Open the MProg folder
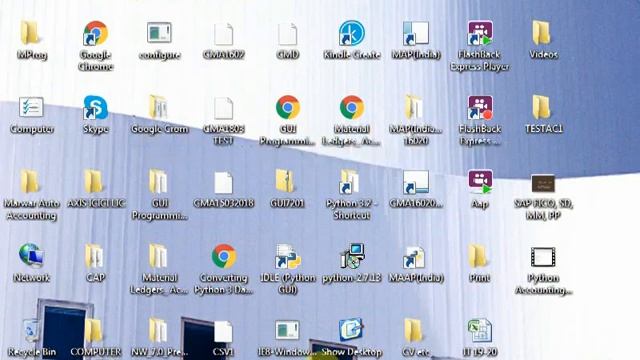Screen dimensions: 640x360 (x=31, y=33)
